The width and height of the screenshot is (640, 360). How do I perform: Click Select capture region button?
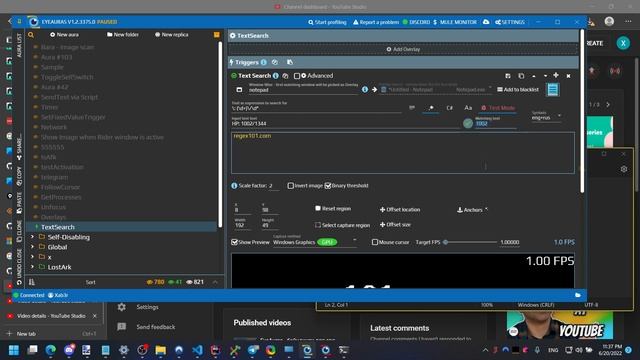(342, 225)
